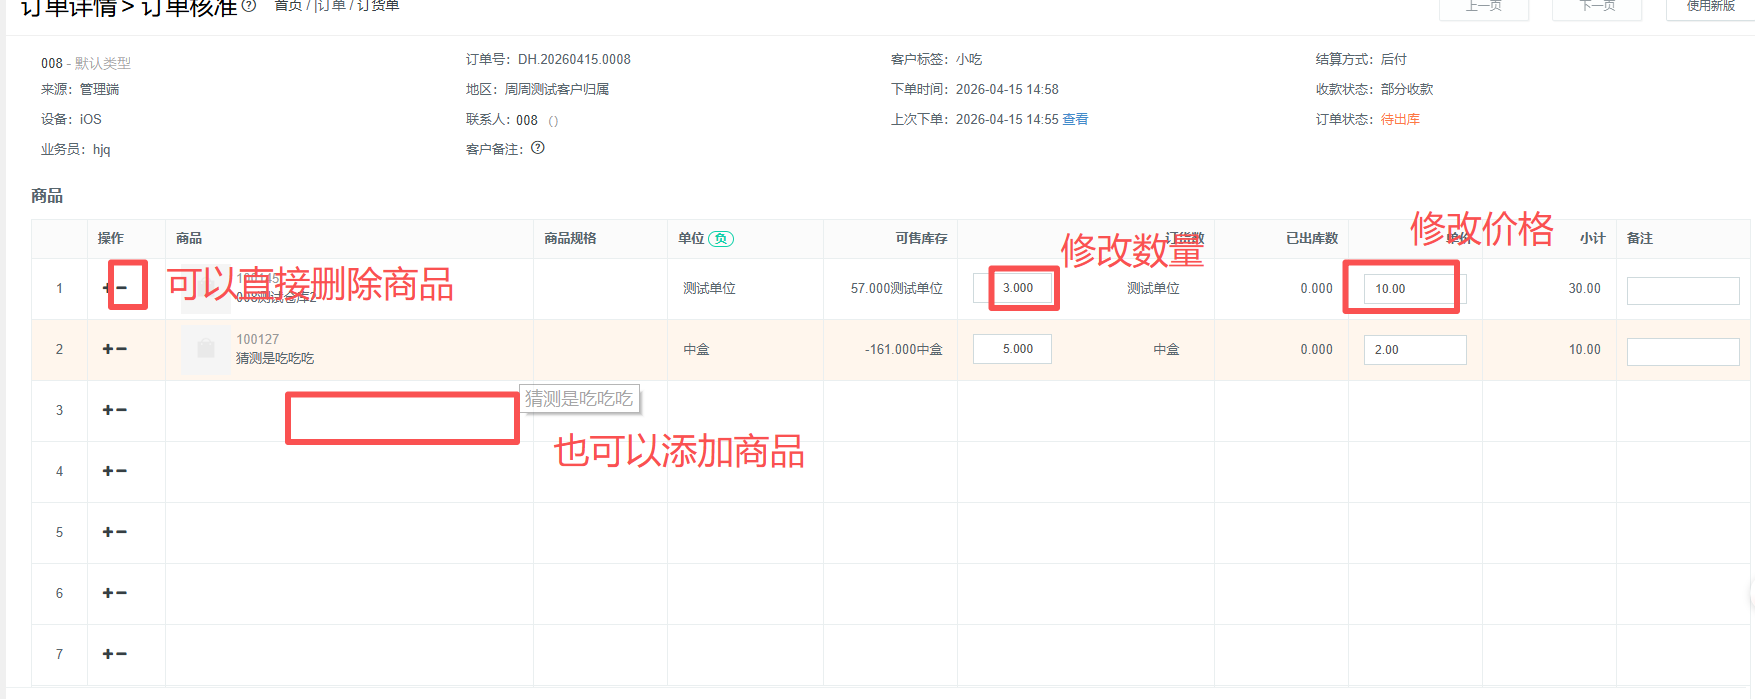Click order number DH.20260415.0008
Viewport: 1755px width, 699px height.
click(574, 59)
